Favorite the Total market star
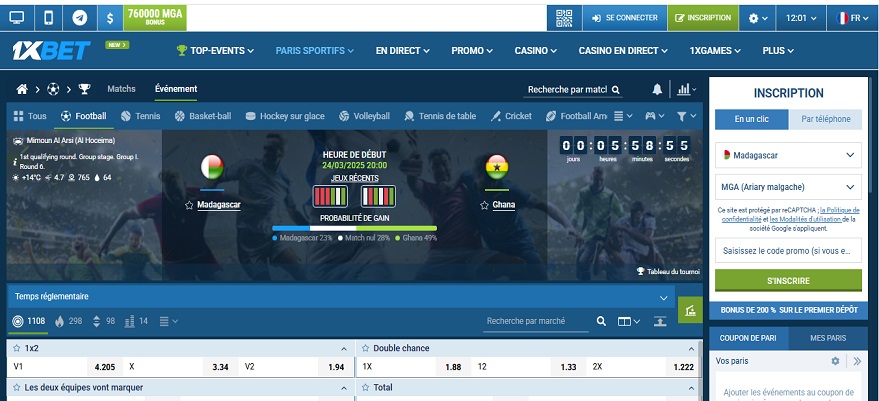879x401 pixels. tap(366, 388)
